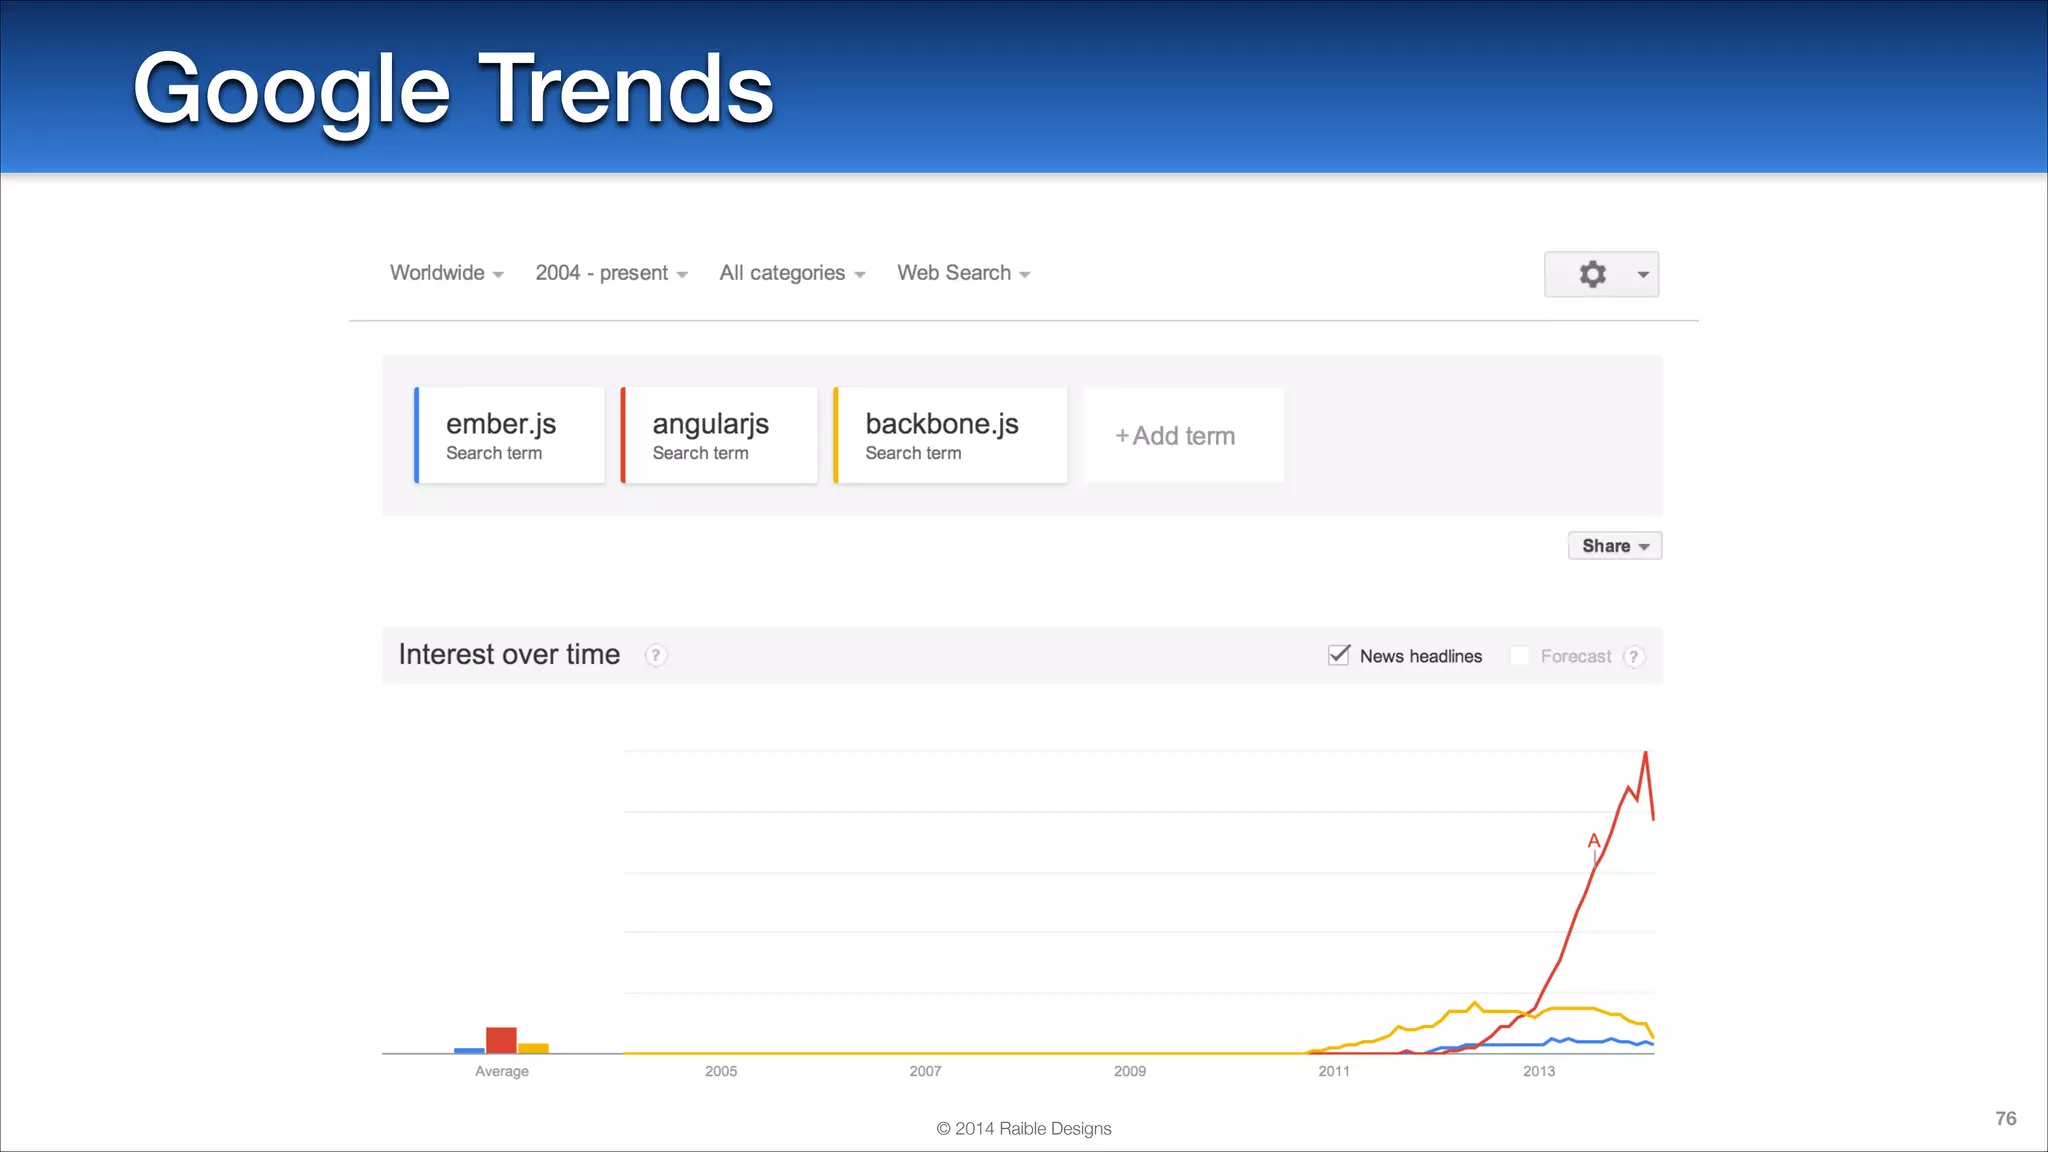
Task: Click the 2009 axis label
Action: click(1130, 1071)
